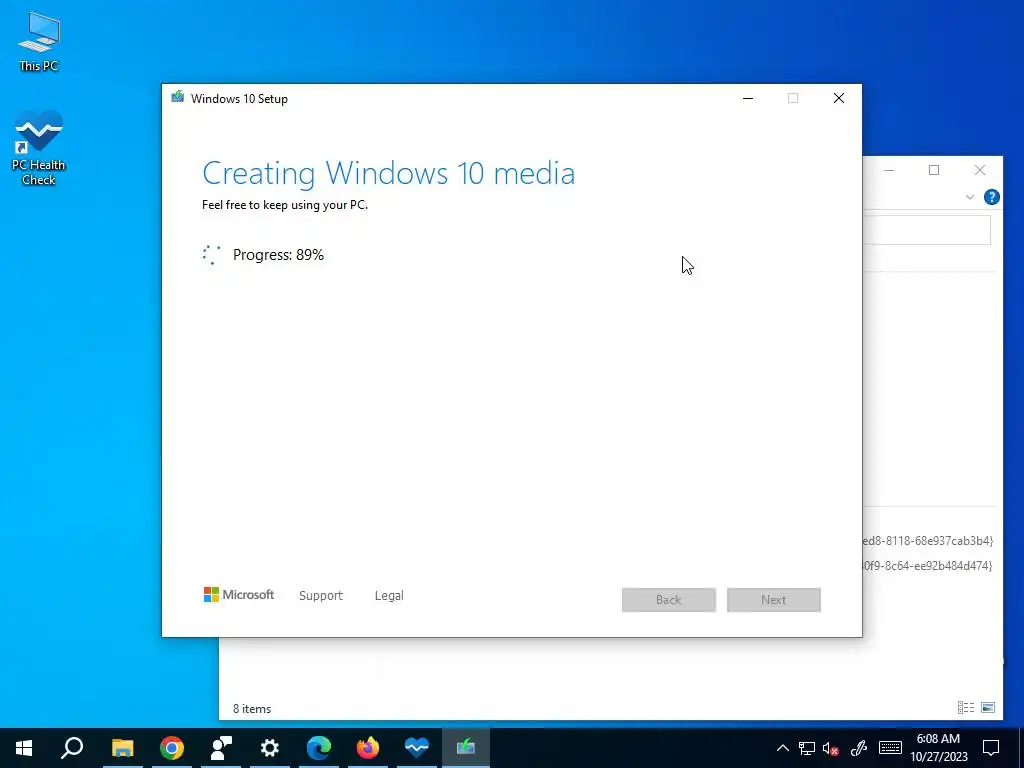Click the Microsoft logo in setup
The image size is (1024, 768).
click(x=239, y=595)
